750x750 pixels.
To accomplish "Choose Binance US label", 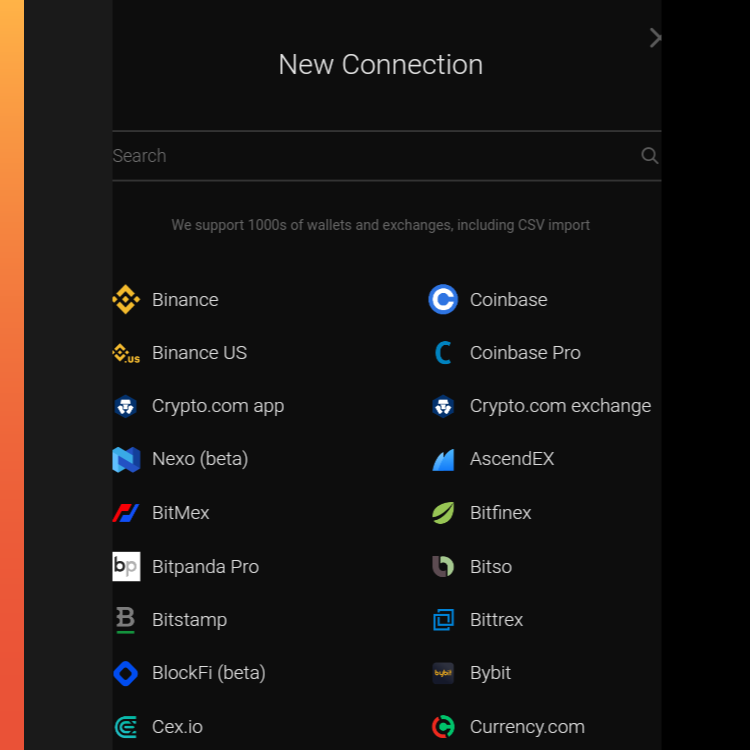I will [199, 353].
